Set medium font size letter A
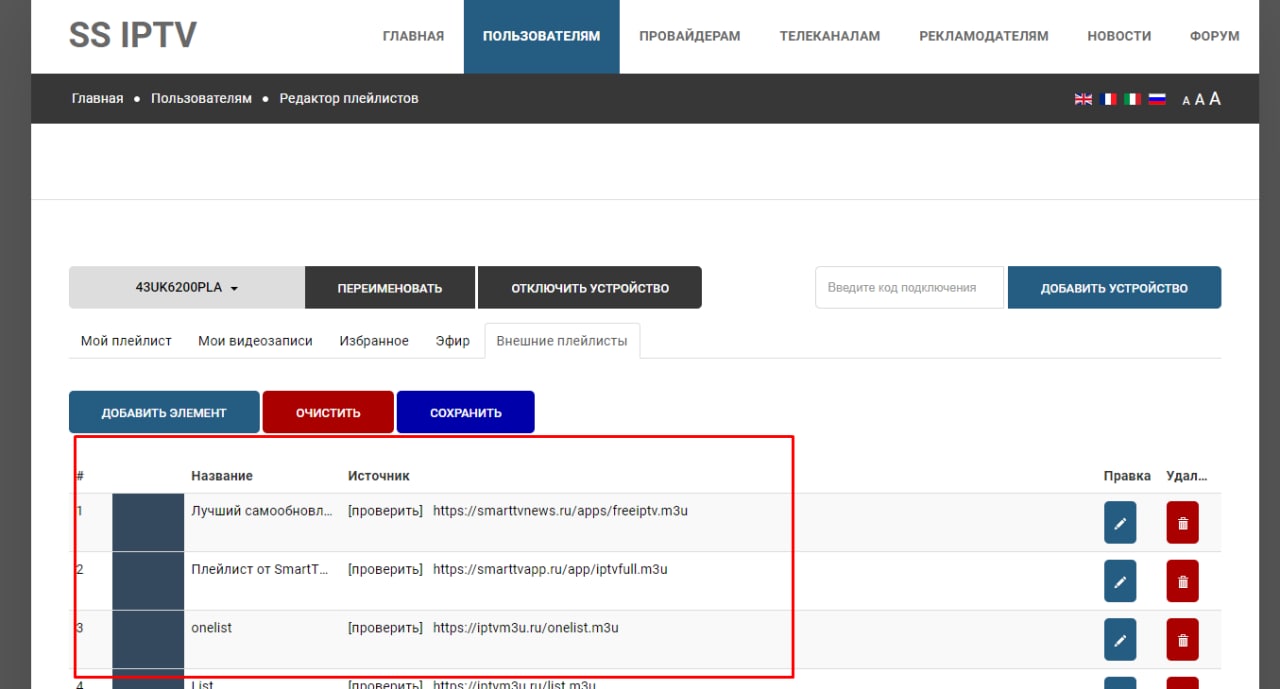Screen dimensions: 1280x689 pyautogui.click(x=1200, y=99)
